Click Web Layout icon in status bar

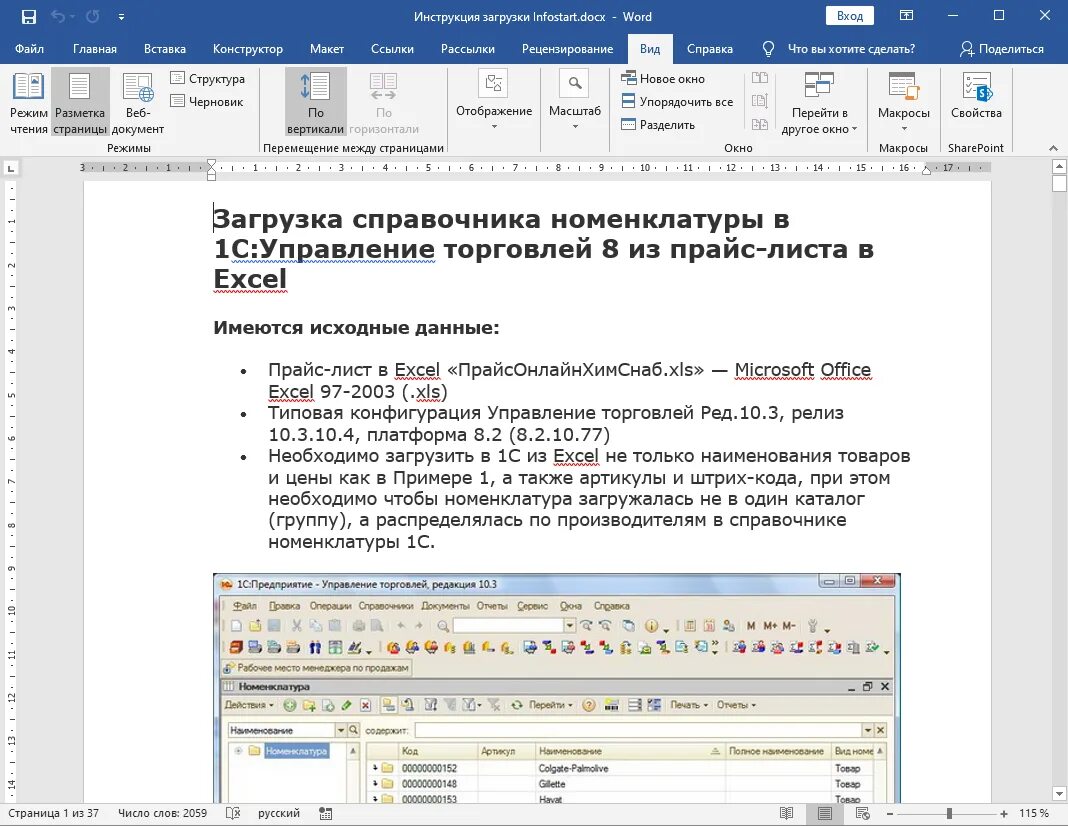[862, 813]
